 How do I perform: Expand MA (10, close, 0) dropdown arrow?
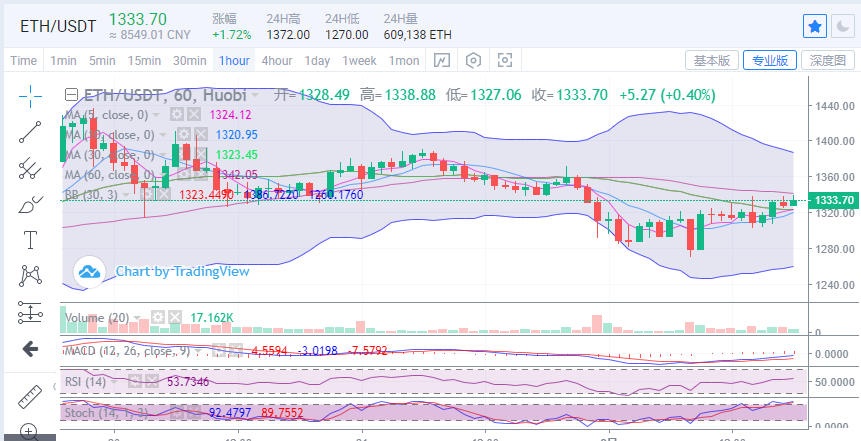[164, 135]
